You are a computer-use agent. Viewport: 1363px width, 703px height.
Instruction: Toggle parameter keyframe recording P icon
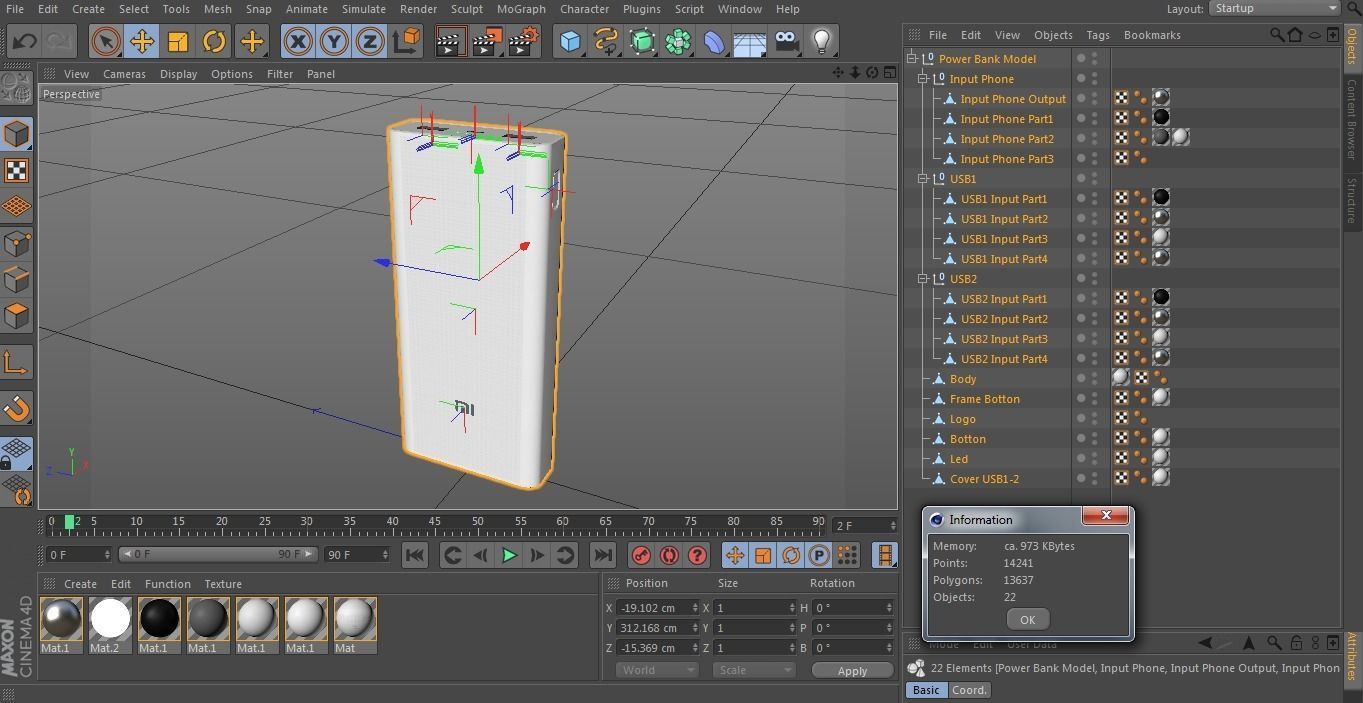819,555
